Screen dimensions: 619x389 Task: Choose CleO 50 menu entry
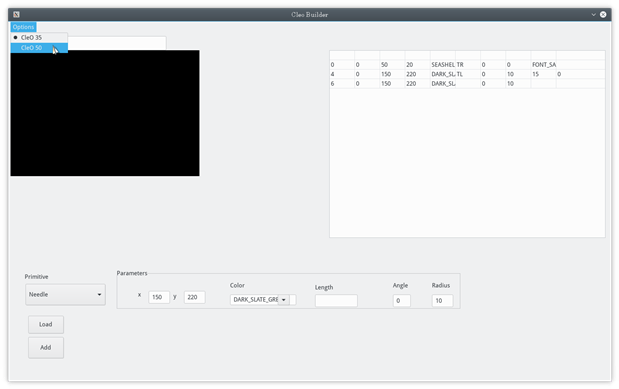point(39,48)
